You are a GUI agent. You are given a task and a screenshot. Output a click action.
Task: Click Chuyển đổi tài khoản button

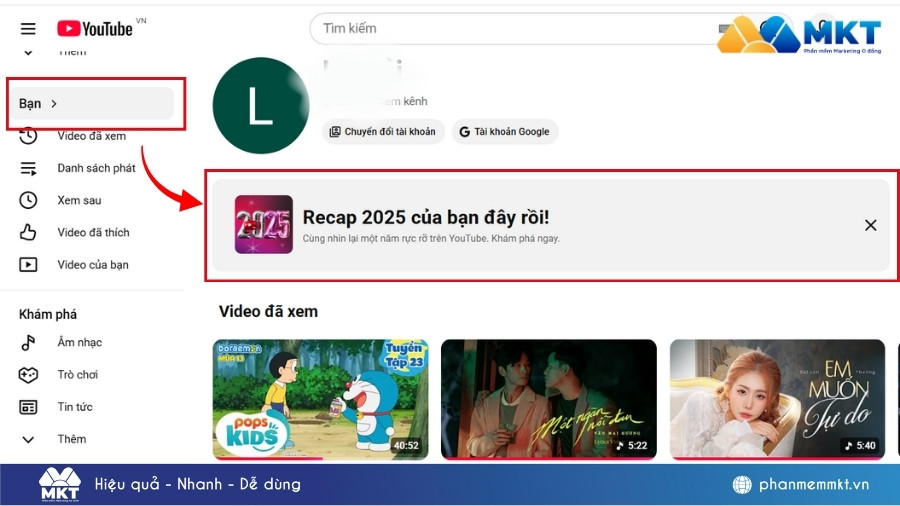(383, 132)
